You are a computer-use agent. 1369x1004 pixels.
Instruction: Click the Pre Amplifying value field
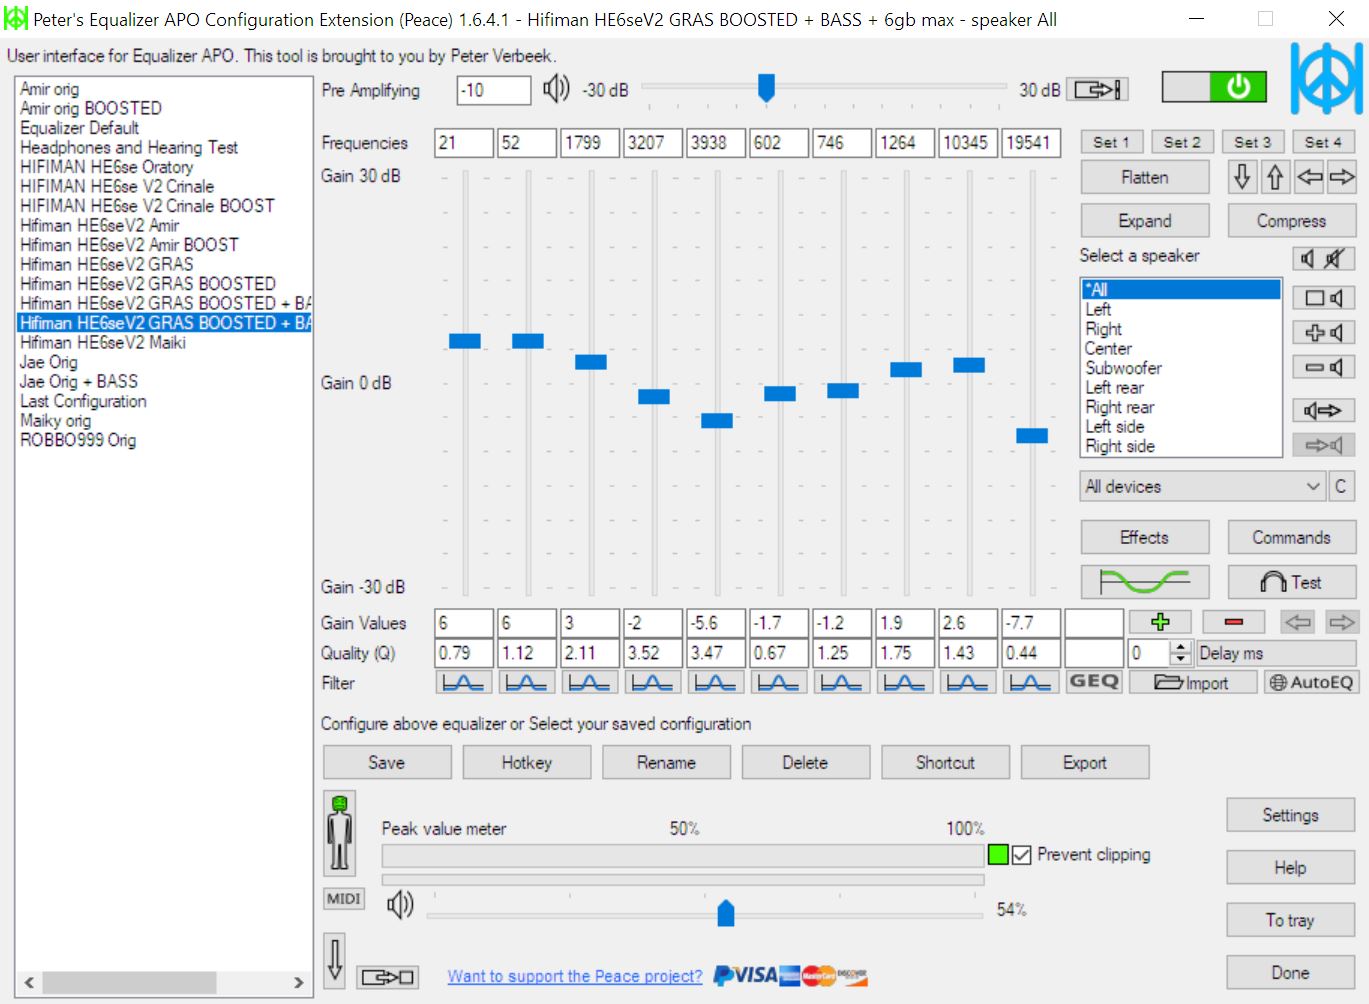click(x=494, y=90)
